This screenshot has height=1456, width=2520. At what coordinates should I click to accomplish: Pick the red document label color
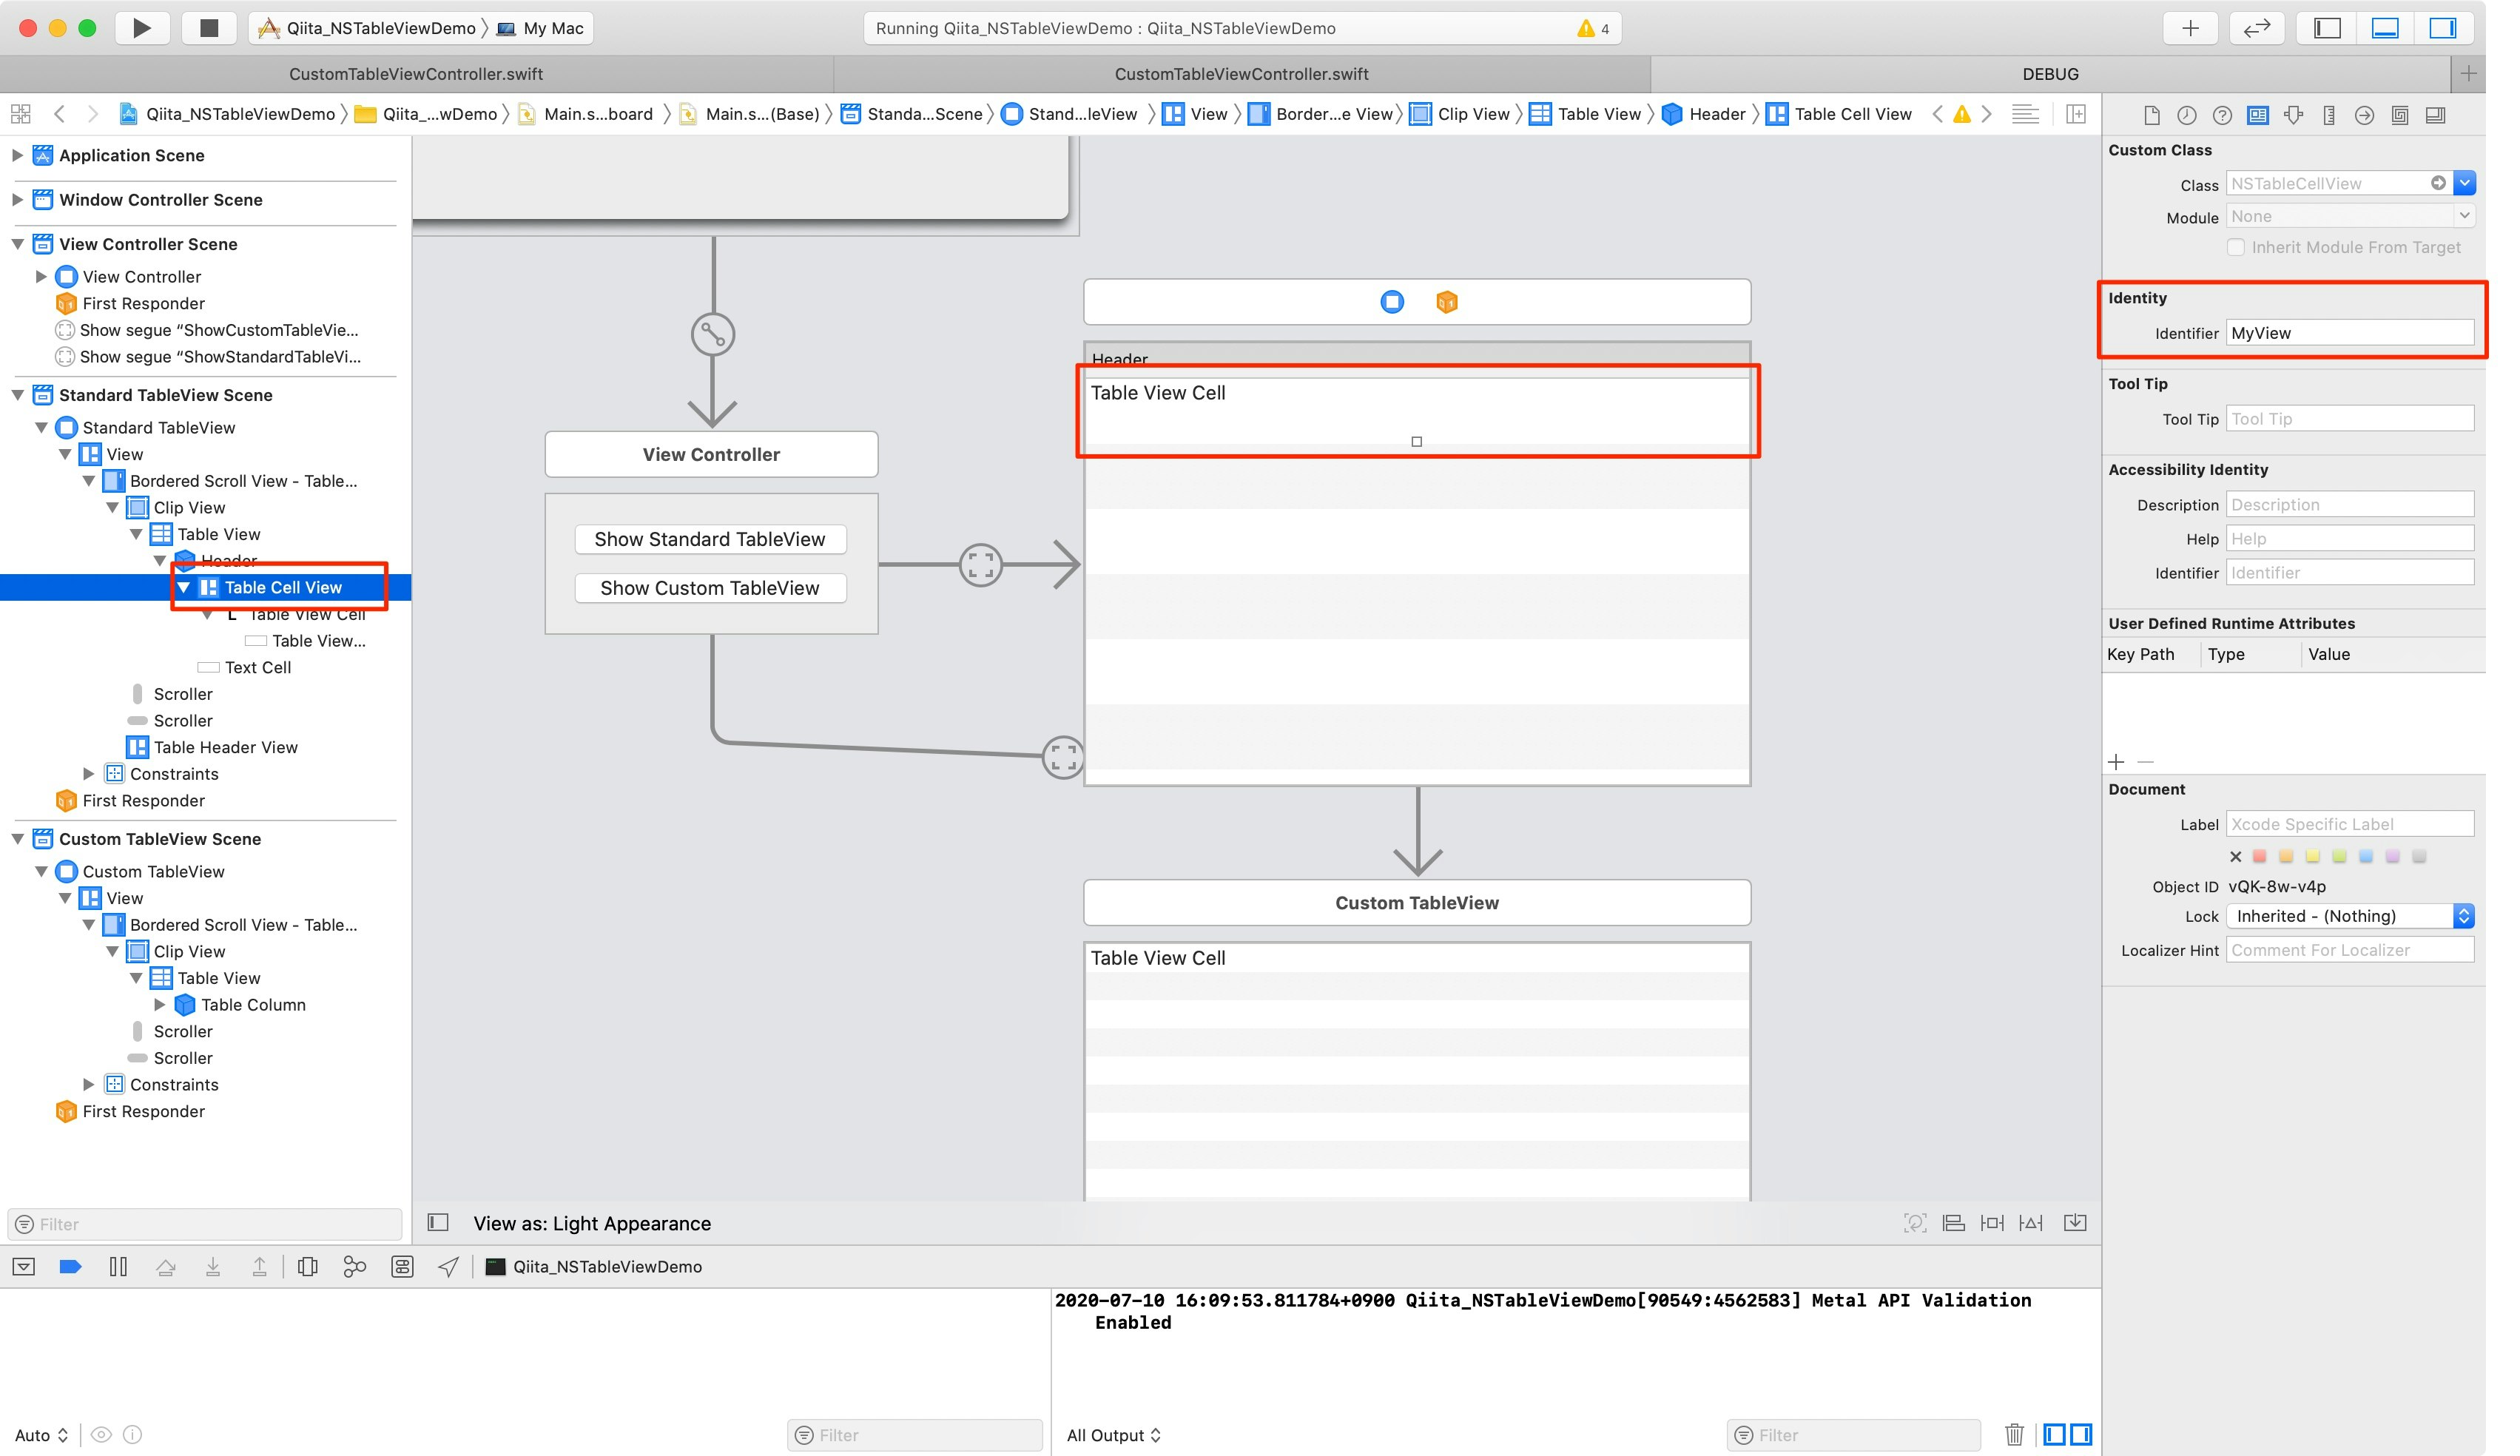pyautogui.click(x=2259, y=856)
